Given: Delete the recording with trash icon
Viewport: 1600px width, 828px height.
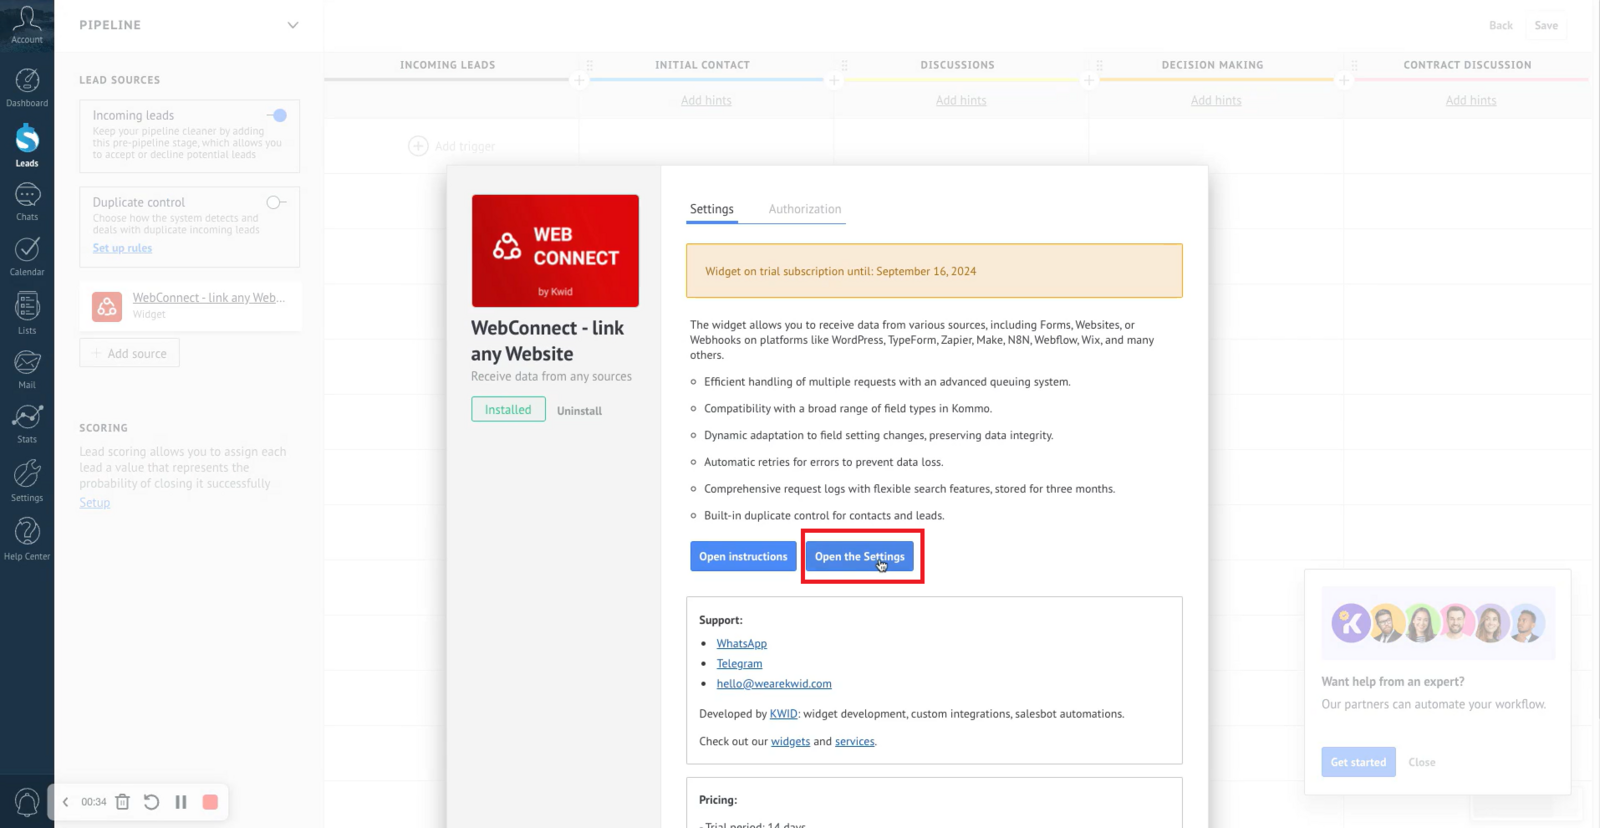Looking at the screenshot, I should pos(123,802).
